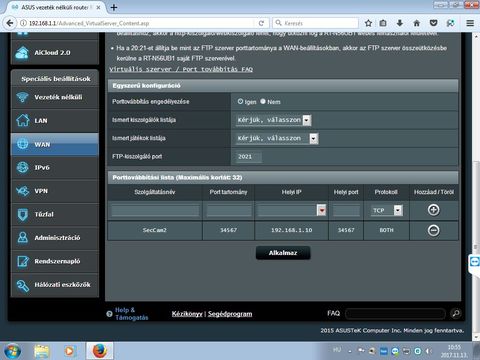This screenshot has width=480, height=360.
Task: Open Ismert játékok listája dropdown
Action: coord(277,138)
